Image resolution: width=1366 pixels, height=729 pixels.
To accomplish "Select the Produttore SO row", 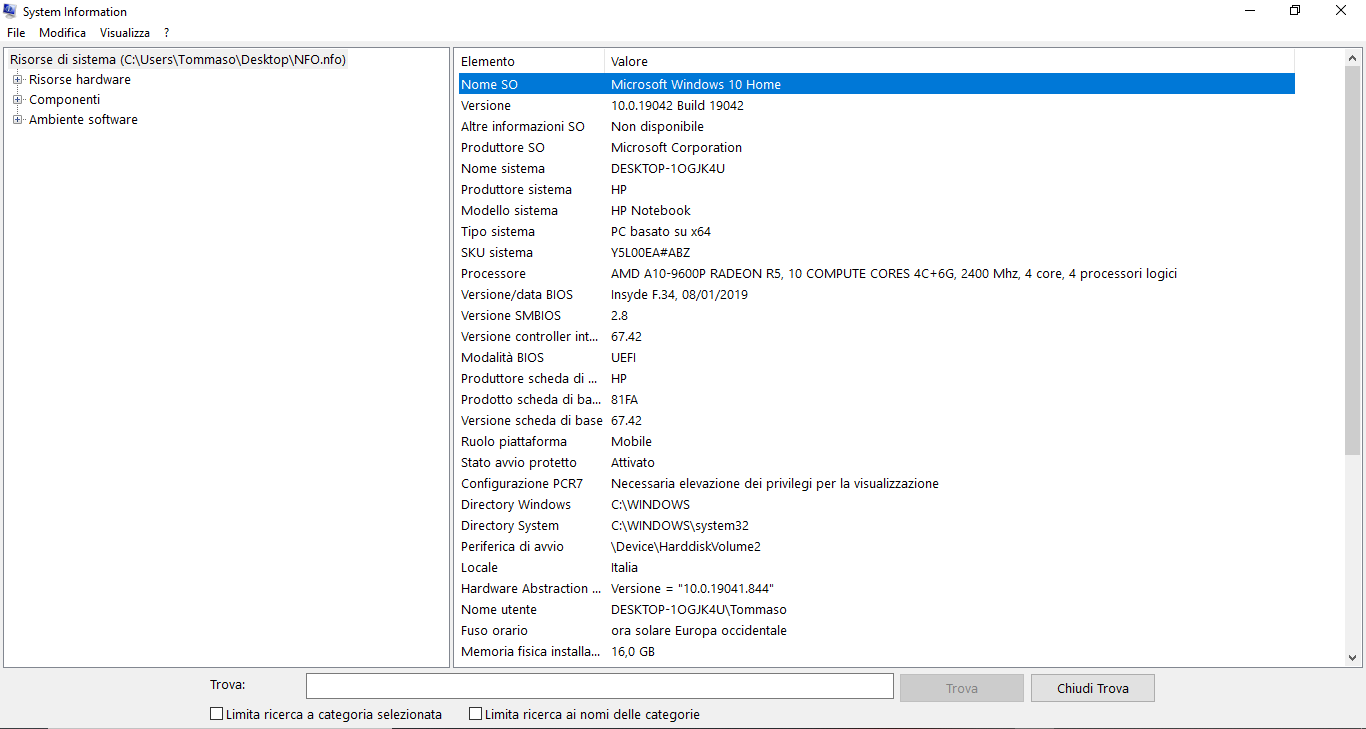I will click(x=877, y=147).
